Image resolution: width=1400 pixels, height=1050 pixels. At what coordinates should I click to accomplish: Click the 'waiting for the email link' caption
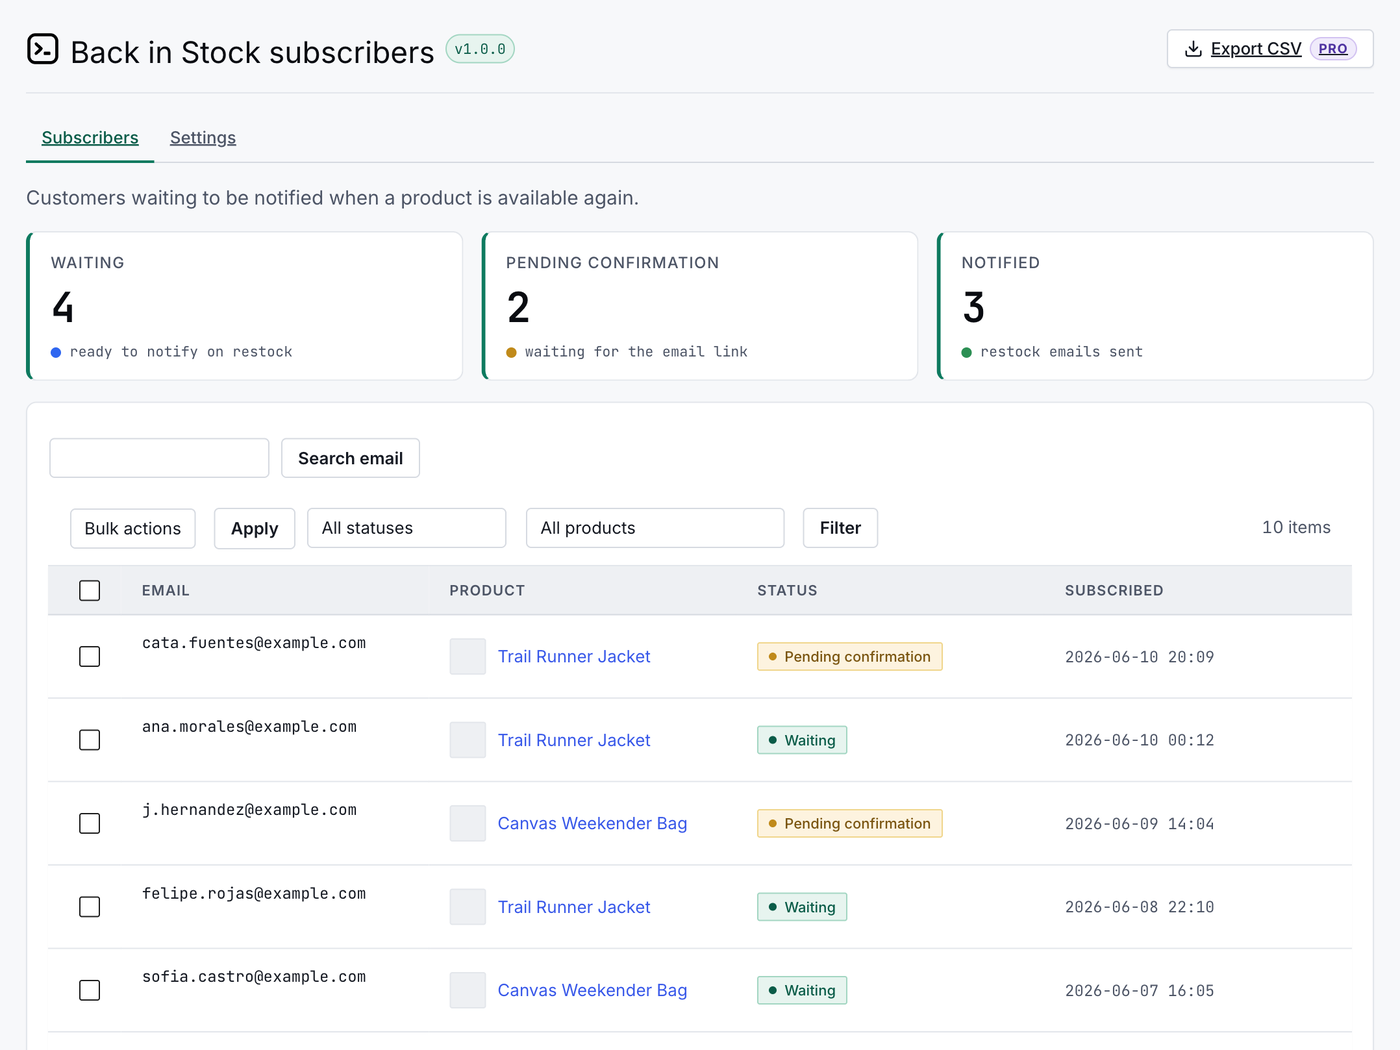pyautogui.click(x=636, y=352)
